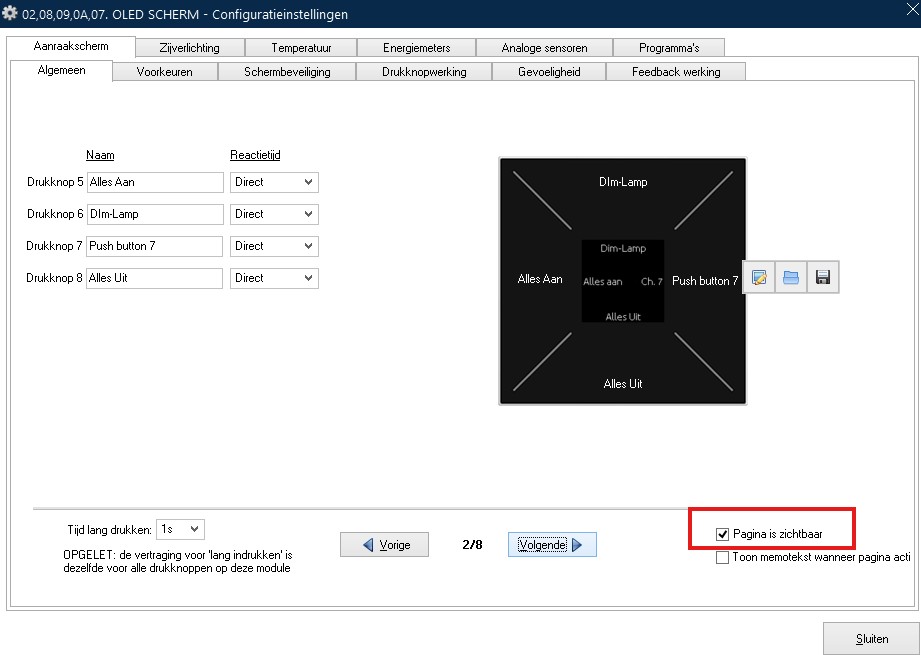Click the 'Drukknop 5' label

[55, 182]
